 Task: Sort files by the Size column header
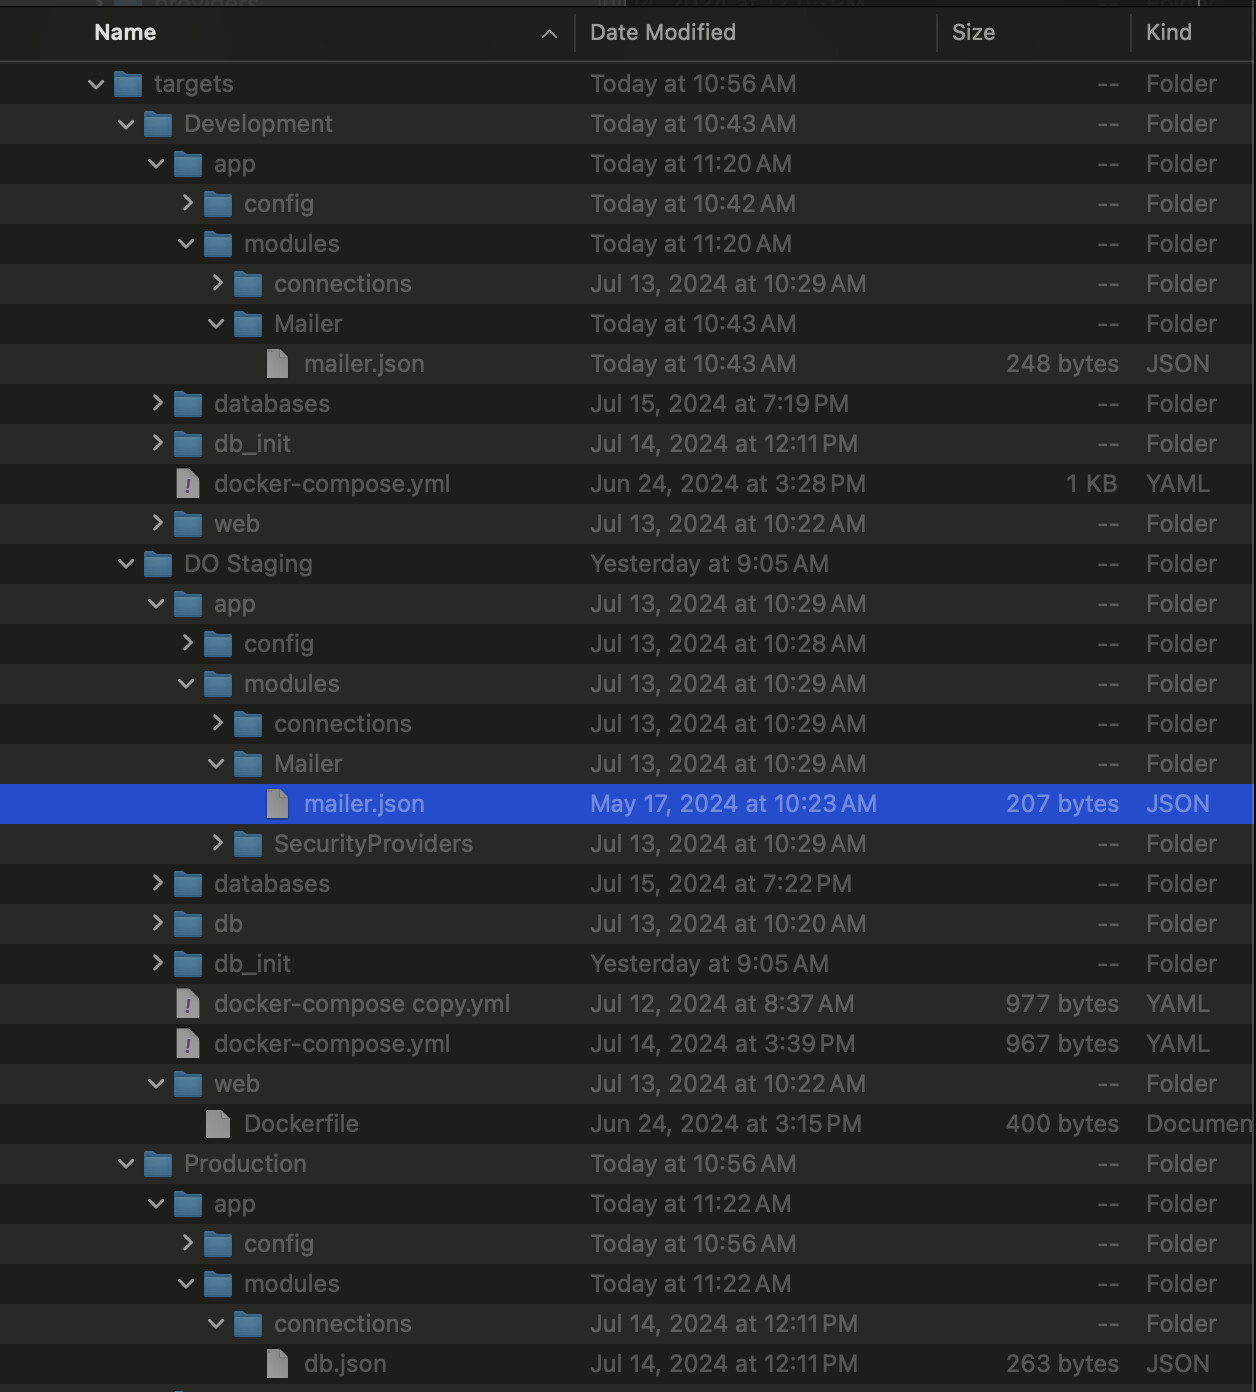point(973,32)
